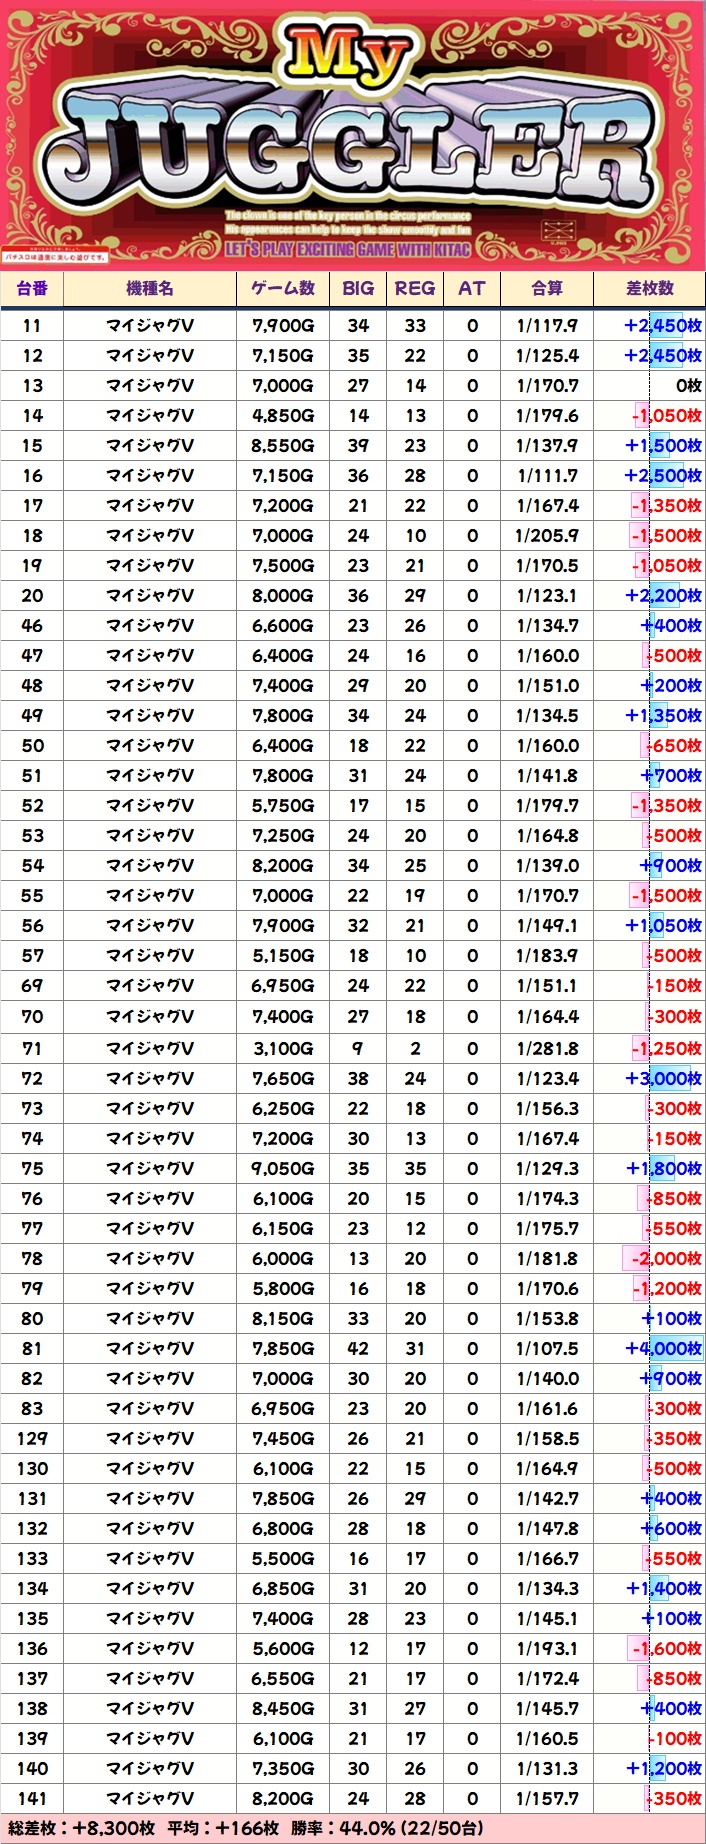Click the 5,750G cell for machine 52
The image size is (706, 1844).
[283, 805]
